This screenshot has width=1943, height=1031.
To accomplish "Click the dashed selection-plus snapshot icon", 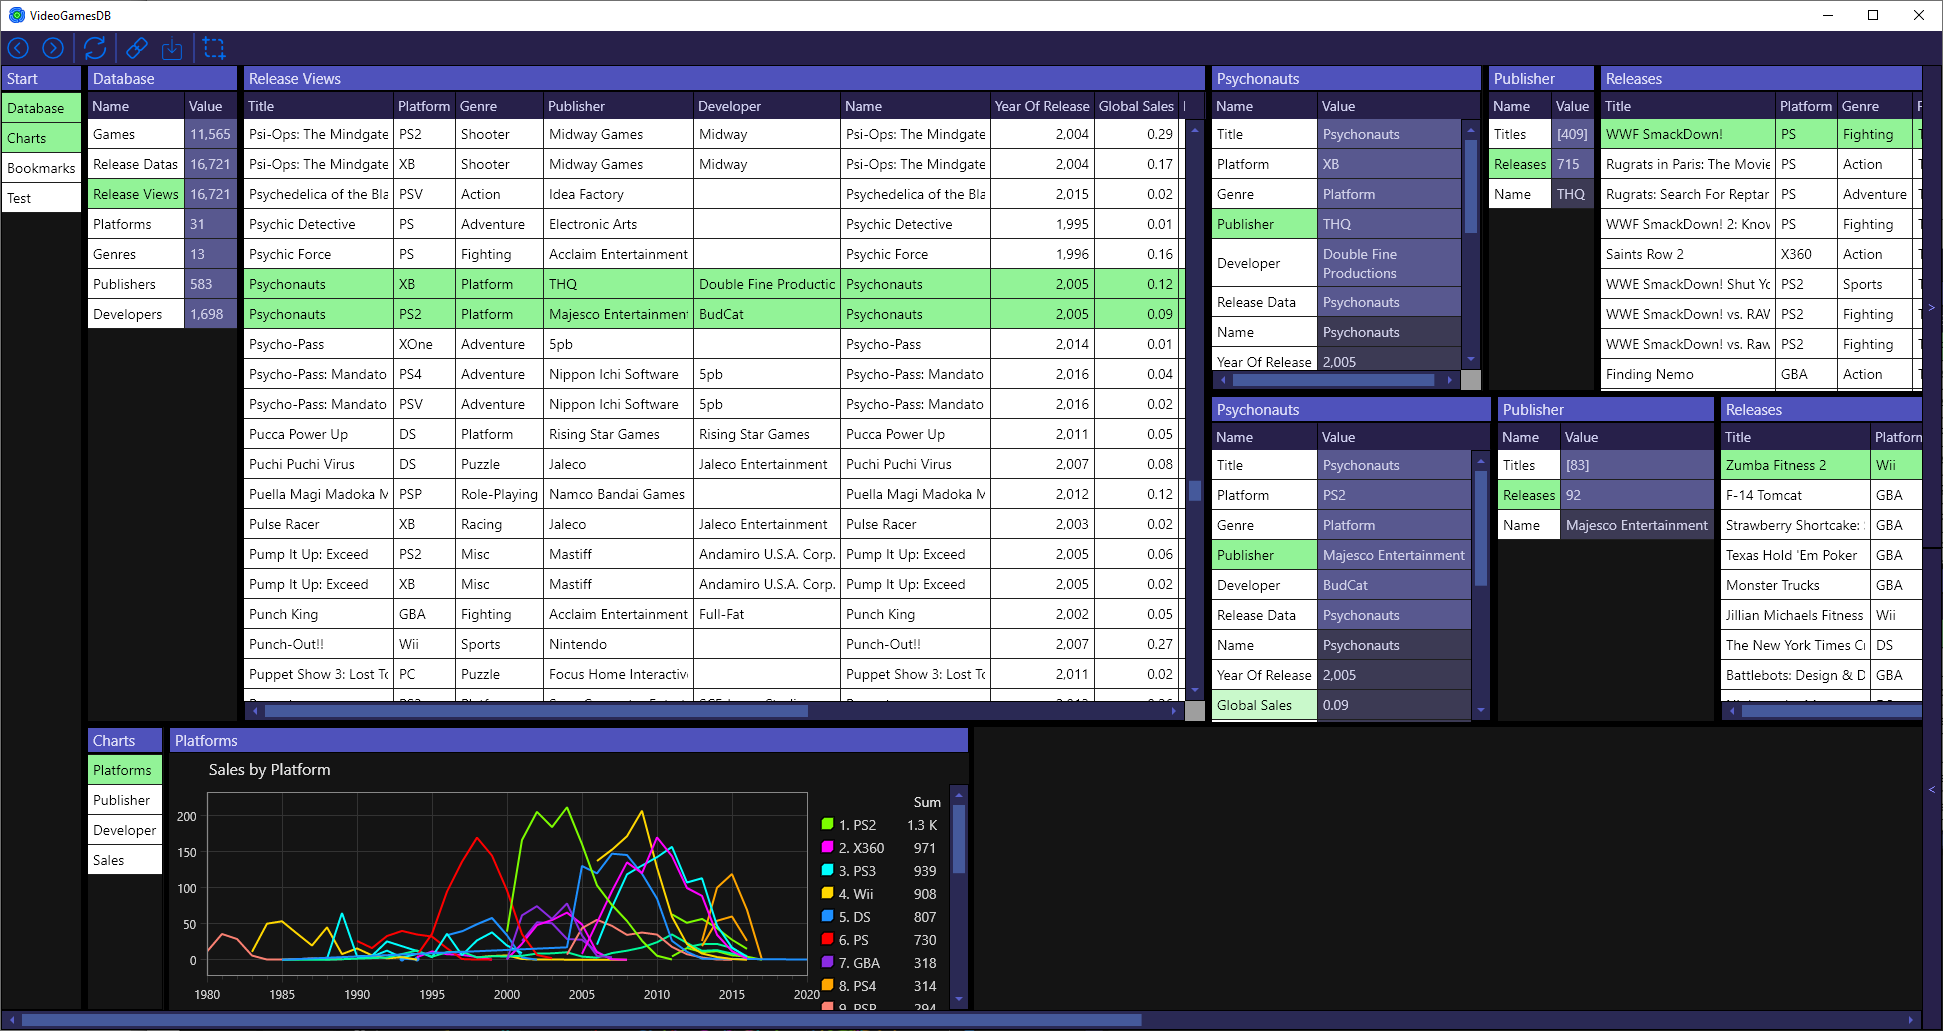I will [214, 48].
